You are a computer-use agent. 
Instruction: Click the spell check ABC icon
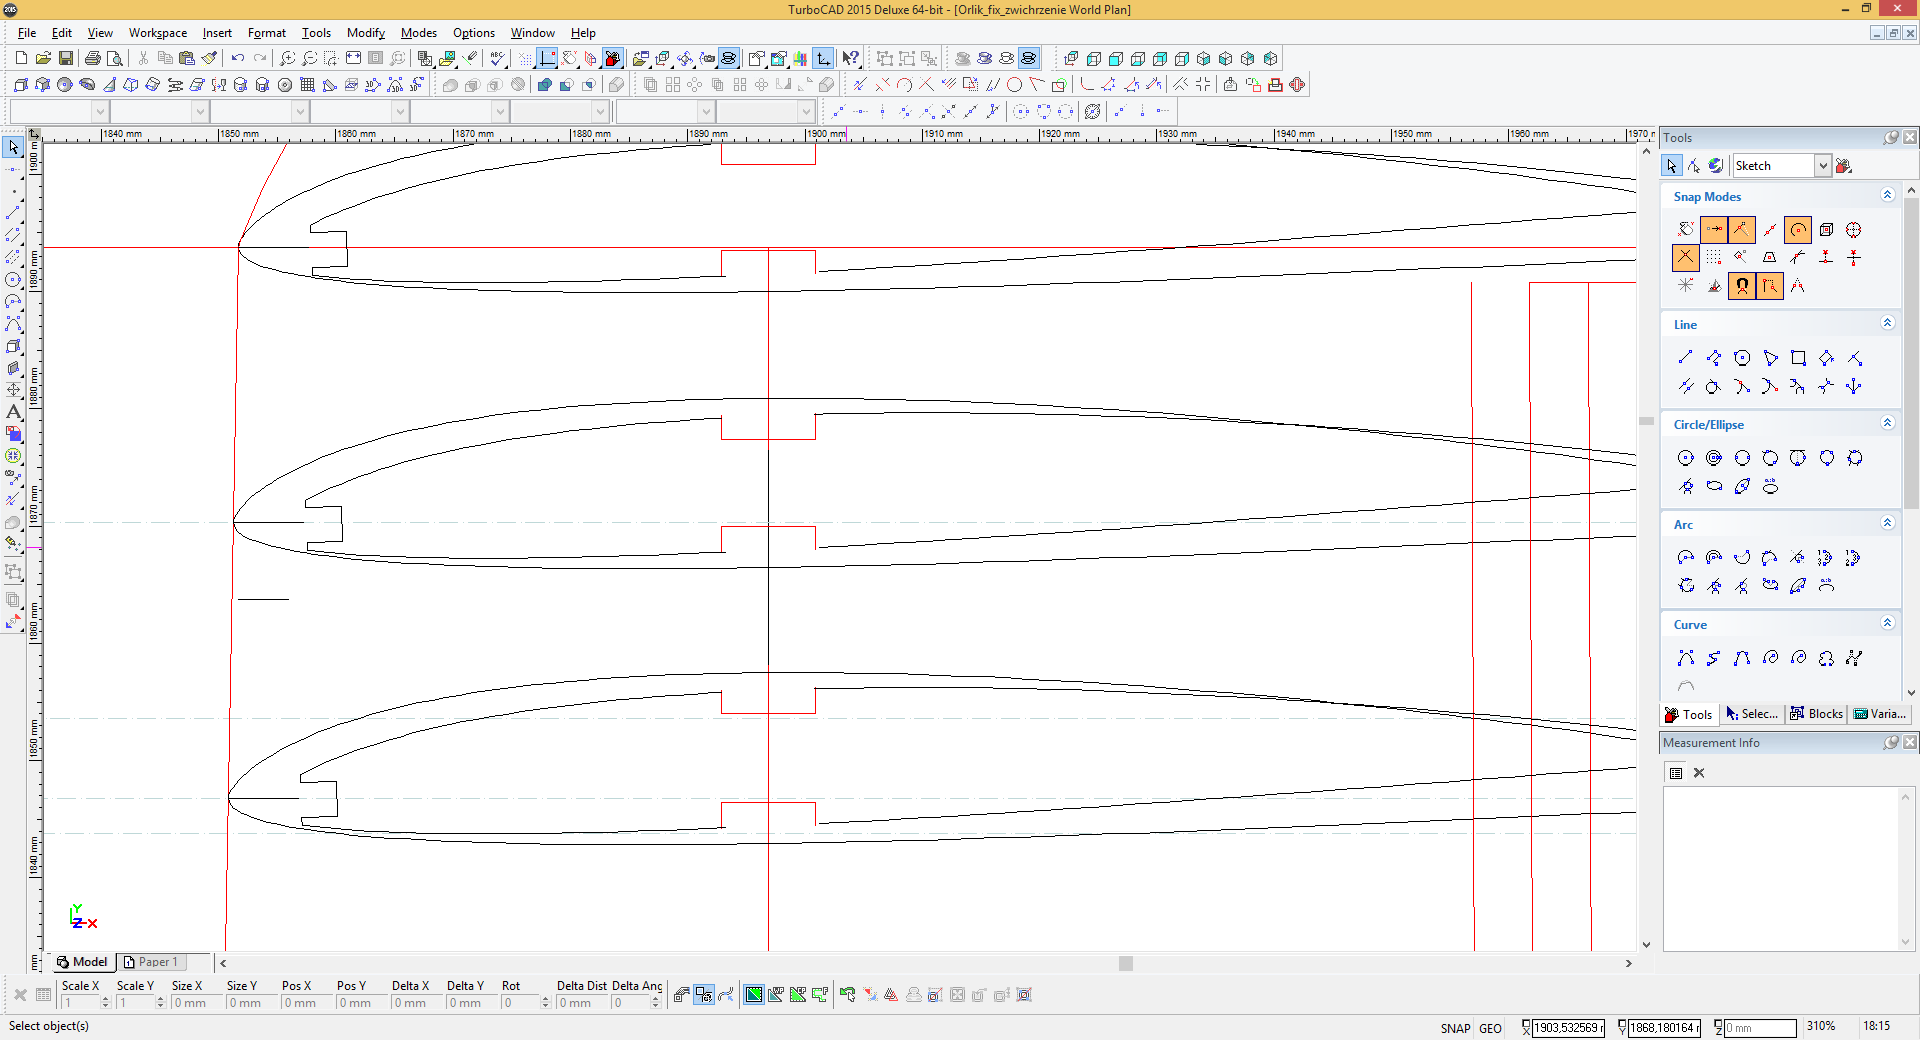point(497,59)
